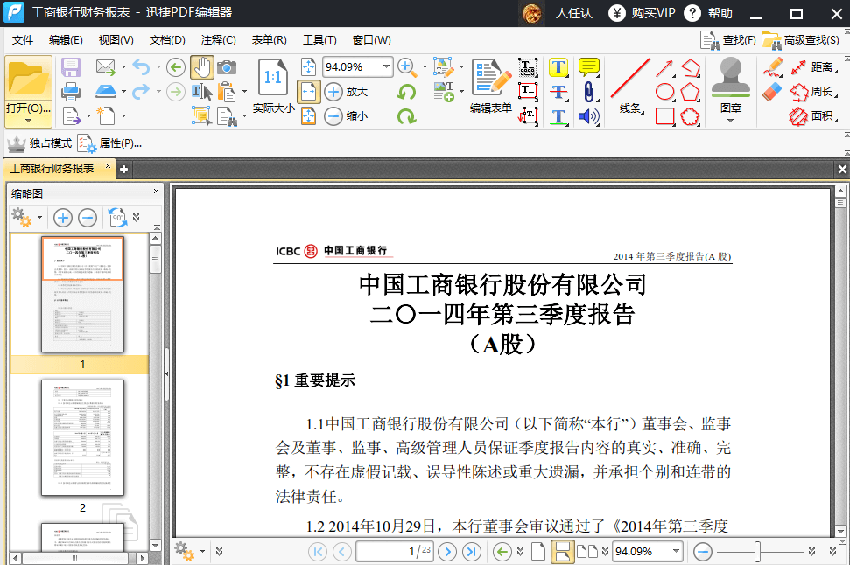Click the page number input field
This screenshot has height=565, width=850.
[x=395, y=551]
